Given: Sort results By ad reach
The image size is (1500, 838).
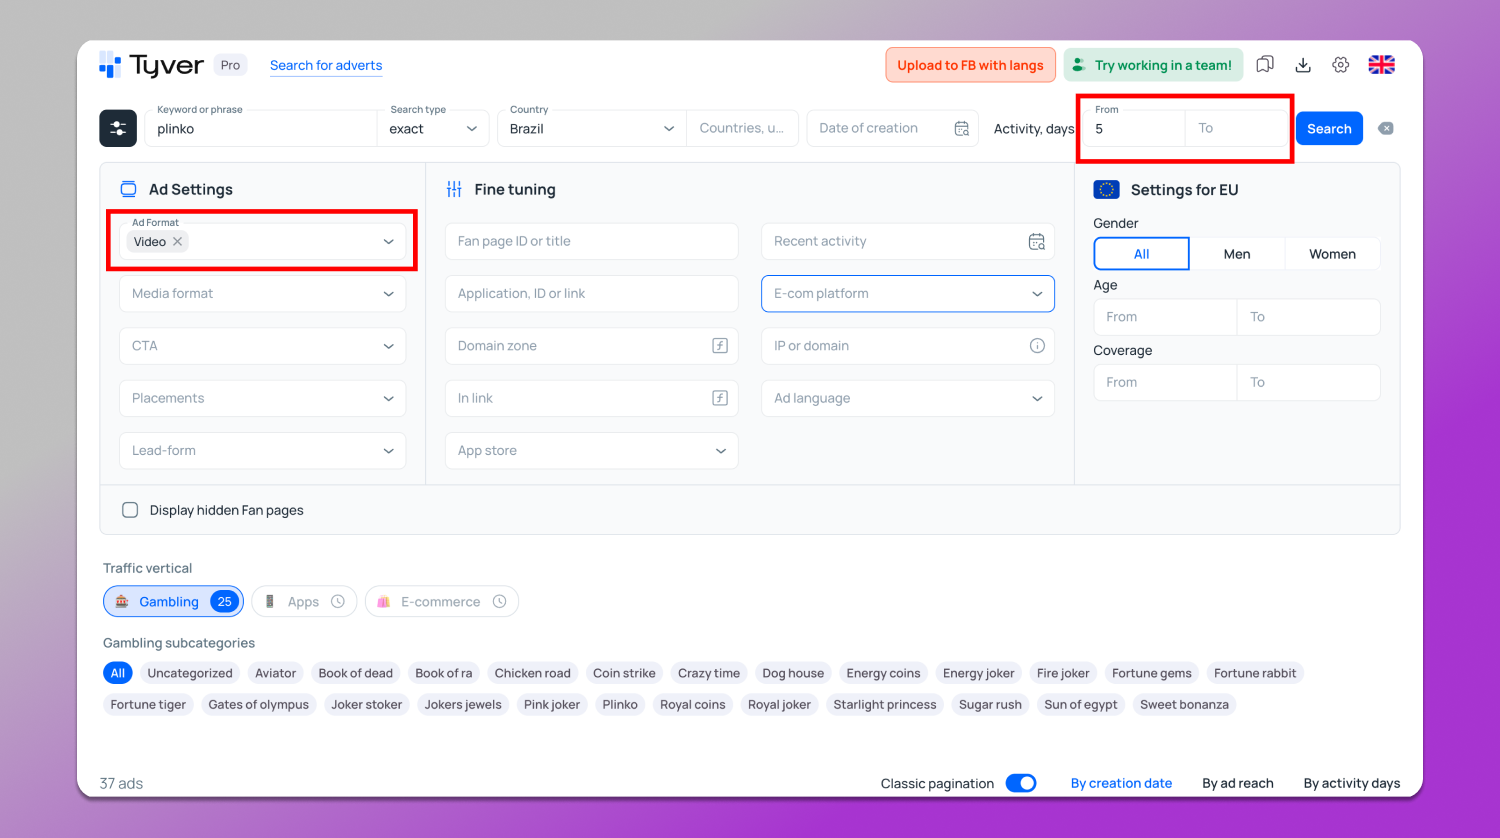Looking at the screenshot, I should click(1237, 783).
